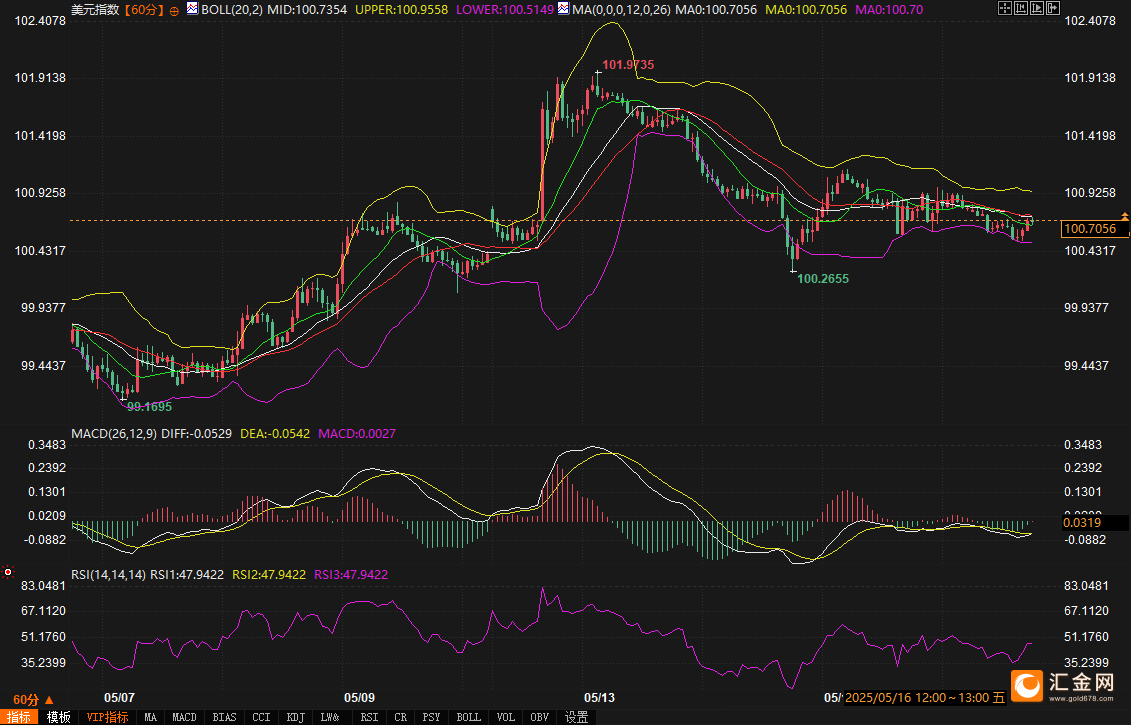Open the MA indicator chart icon
The image size is (1131, 725).
click(563, 9)
